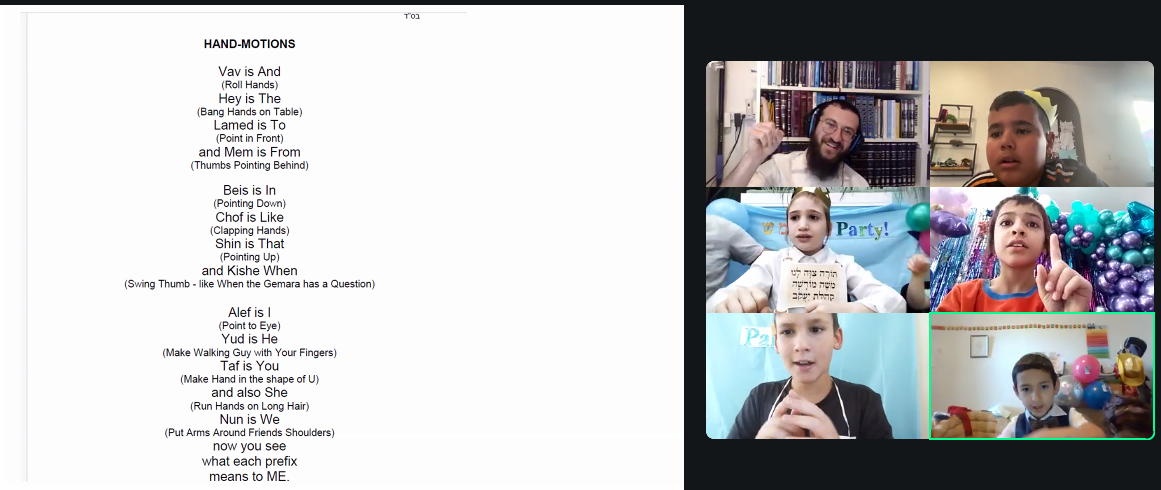
Task: Click the top-right video tile with paper crown
Action: click(1041, 124)
